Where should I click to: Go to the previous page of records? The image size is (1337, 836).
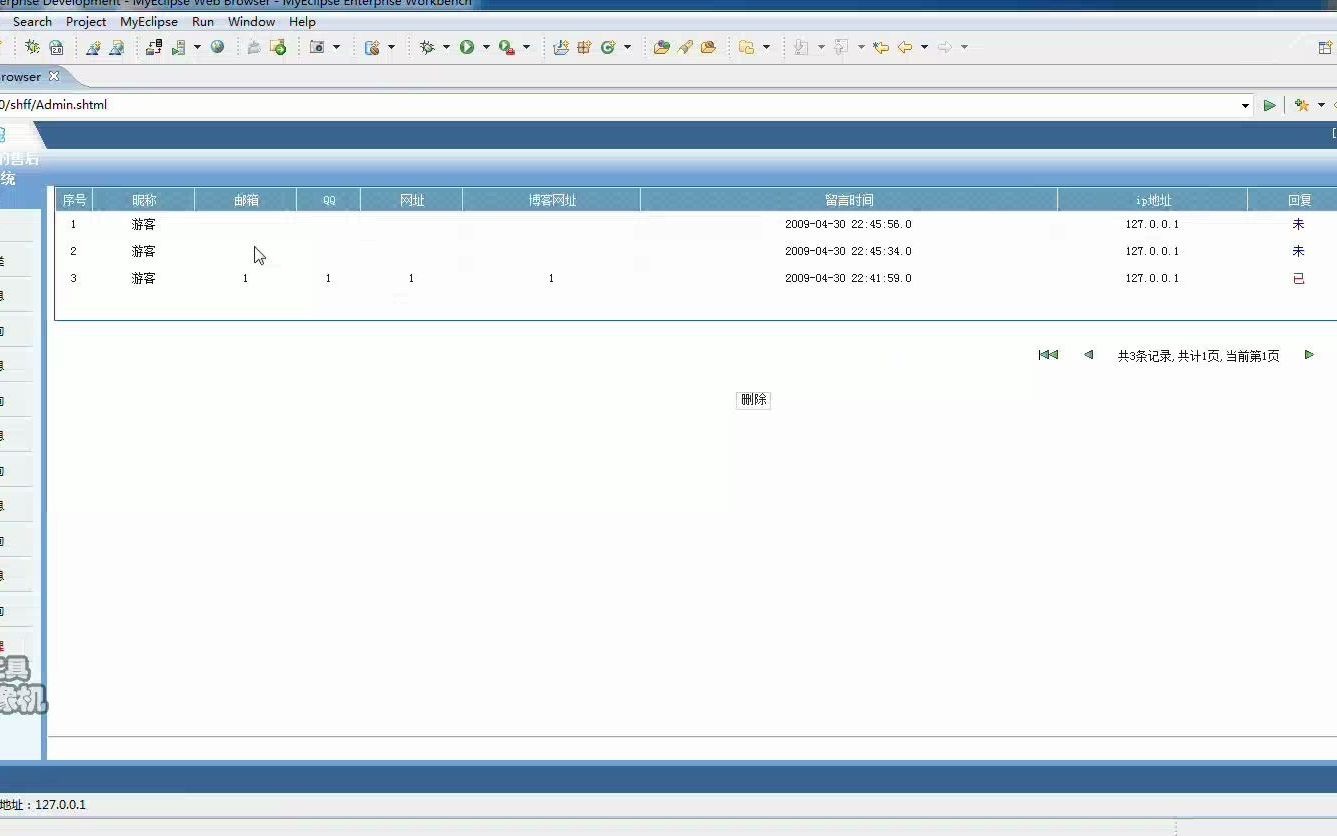(1089, 355)
